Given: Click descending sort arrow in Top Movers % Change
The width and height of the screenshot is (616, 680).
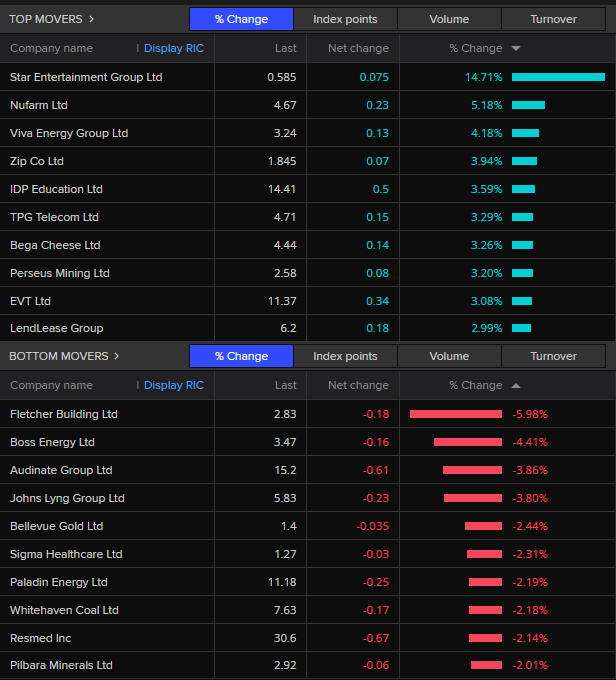Looking at the screenshot, I should [516, 48].
